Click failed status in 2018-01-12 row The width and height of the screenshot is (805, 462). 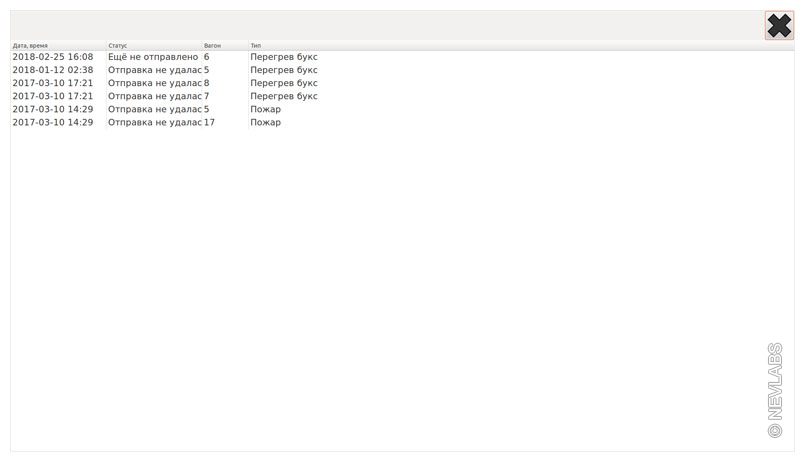(x=155, y=70)
